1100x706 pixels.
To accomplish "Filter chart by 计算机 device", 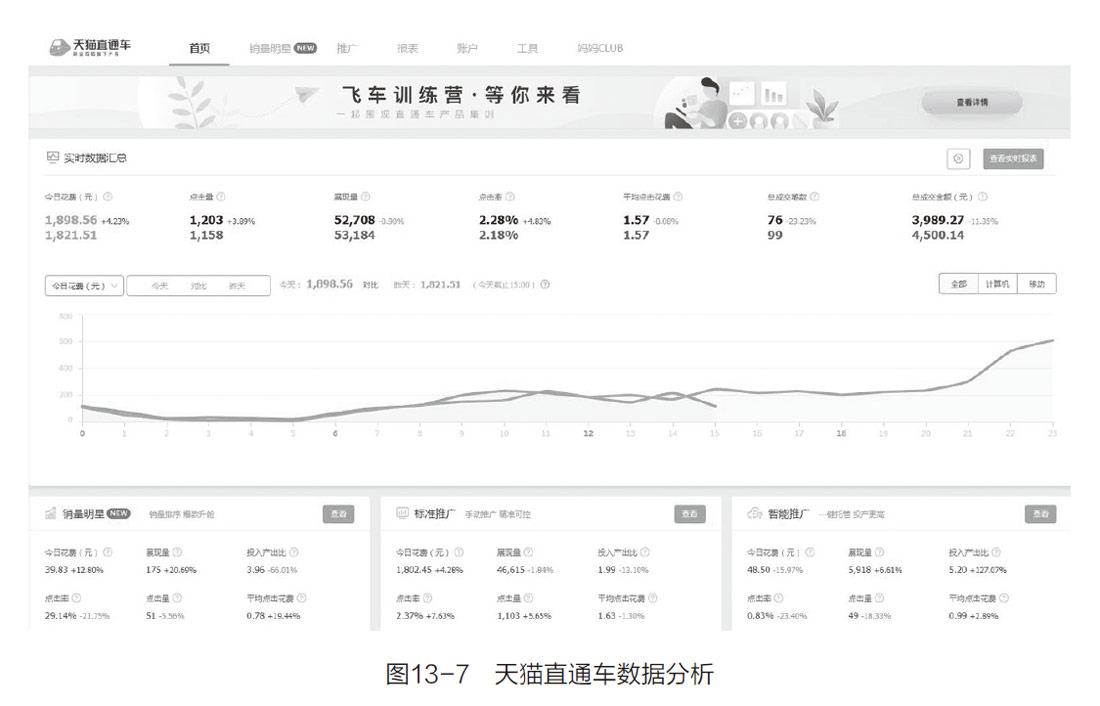I will click(x=996, y=284).
